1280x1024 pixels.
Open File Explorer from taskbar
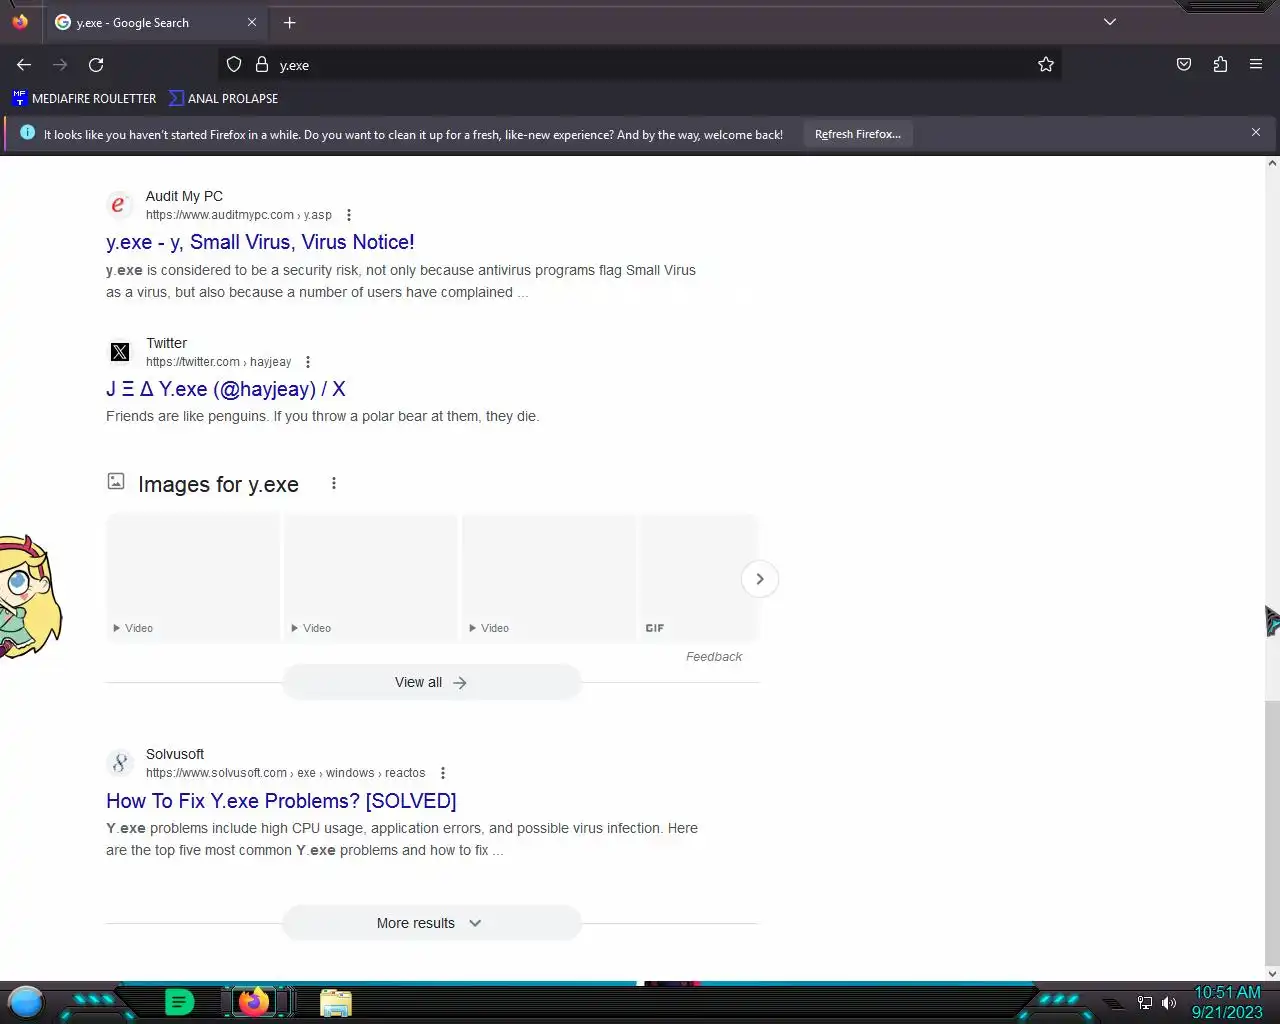tap(336, 1003)
